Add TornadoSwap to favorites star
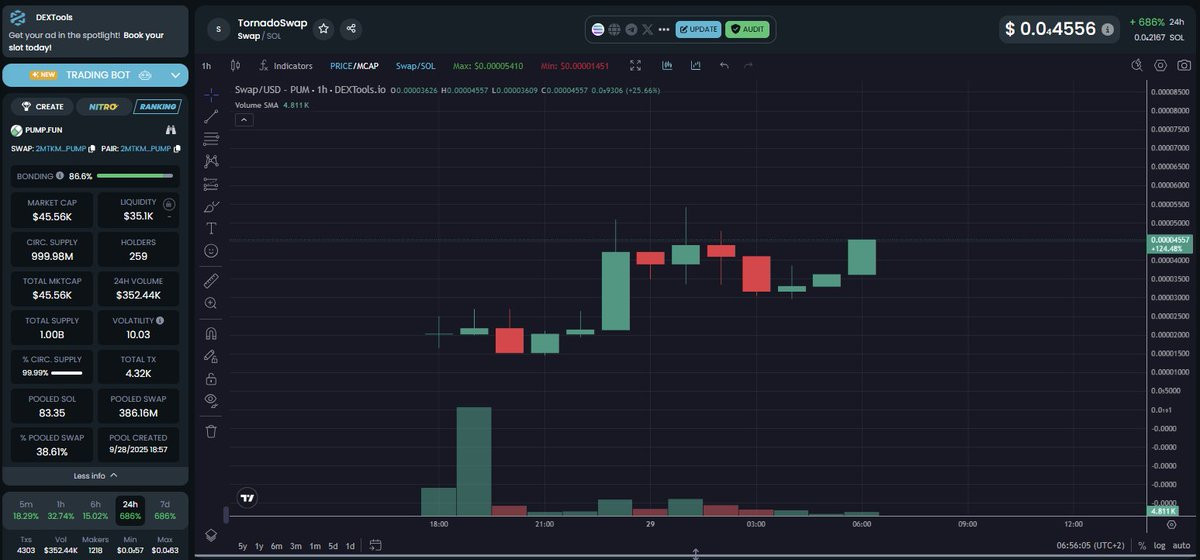This screenshot has width=1200, height=560. [x=324, y=29]
